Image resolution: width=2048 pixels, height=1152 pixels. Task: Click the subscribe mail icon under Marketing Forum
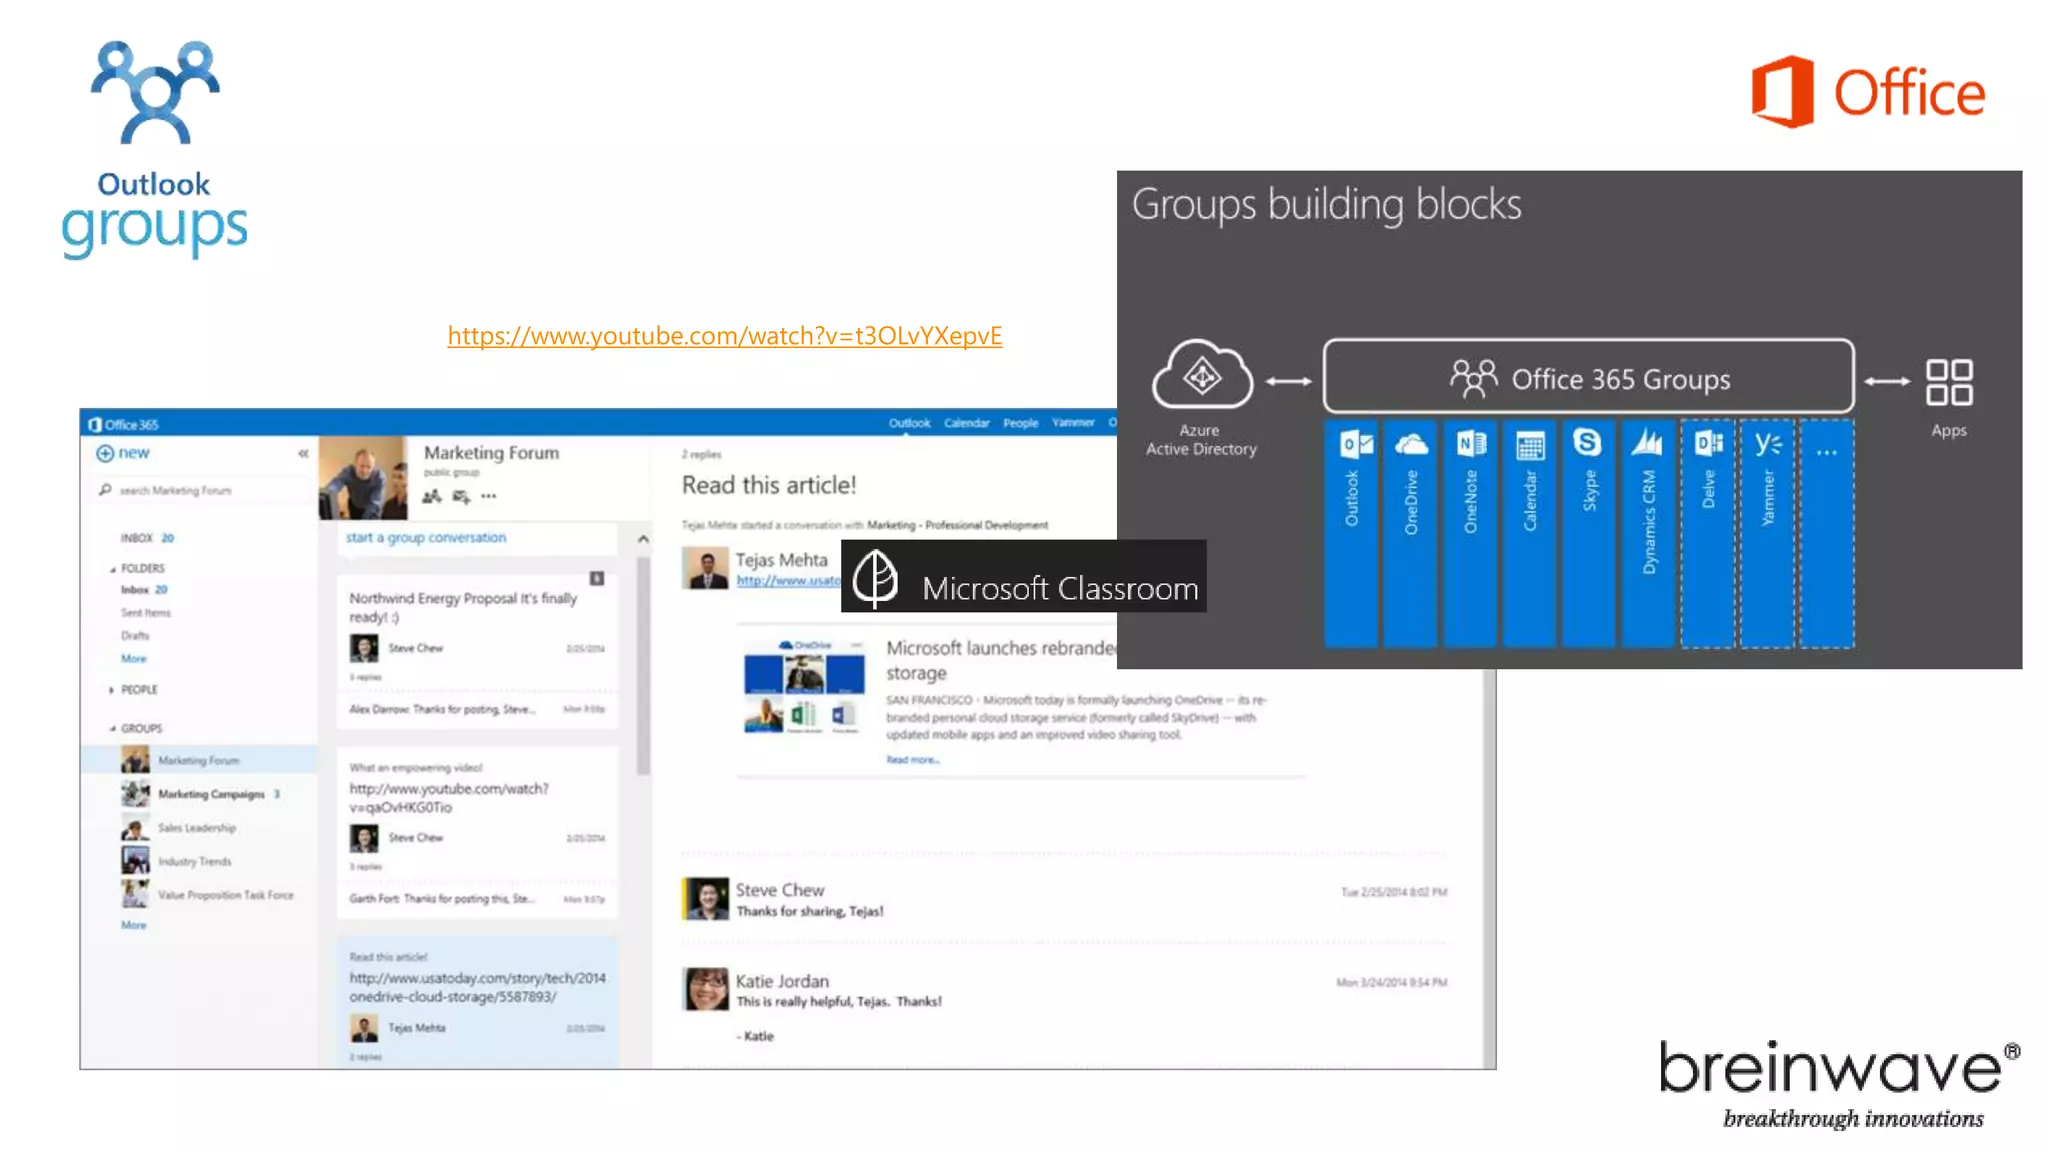click(x=460, y=496)
